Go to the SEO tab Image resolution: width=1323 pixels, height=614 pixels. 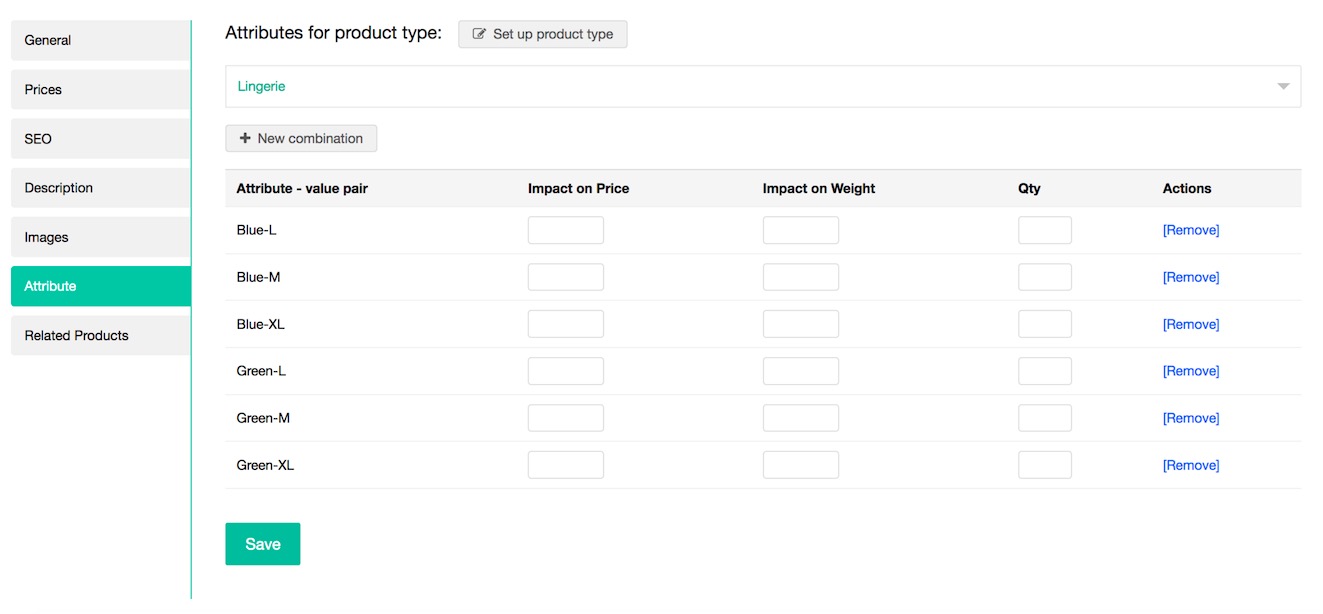(x=100, y=139)
